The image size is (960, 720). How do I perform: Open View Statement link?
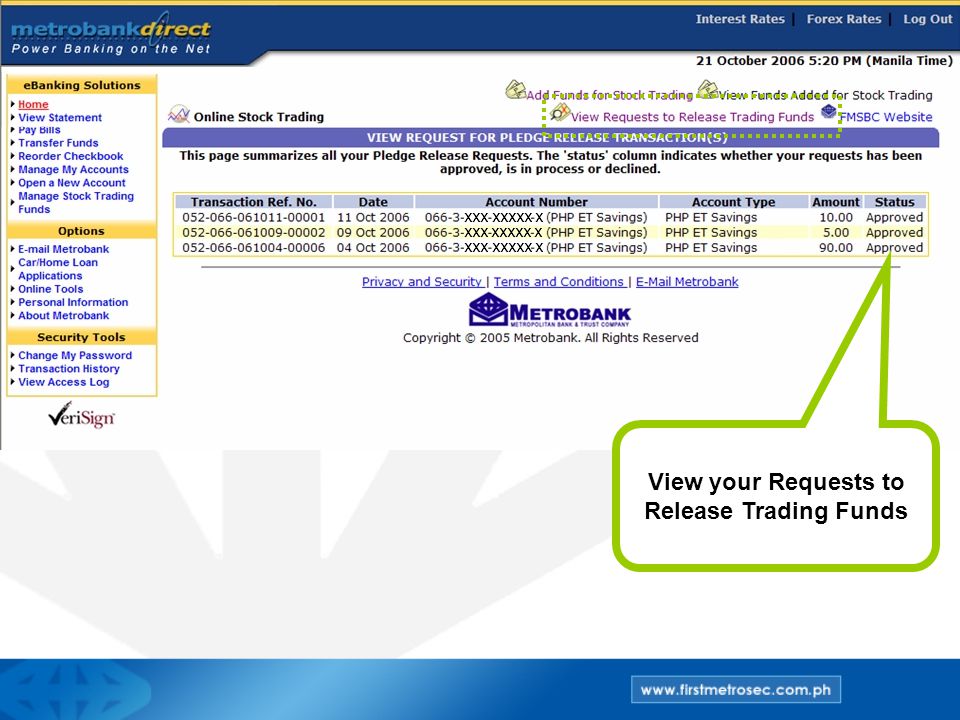pyautogui.click(x=60, y=118)
